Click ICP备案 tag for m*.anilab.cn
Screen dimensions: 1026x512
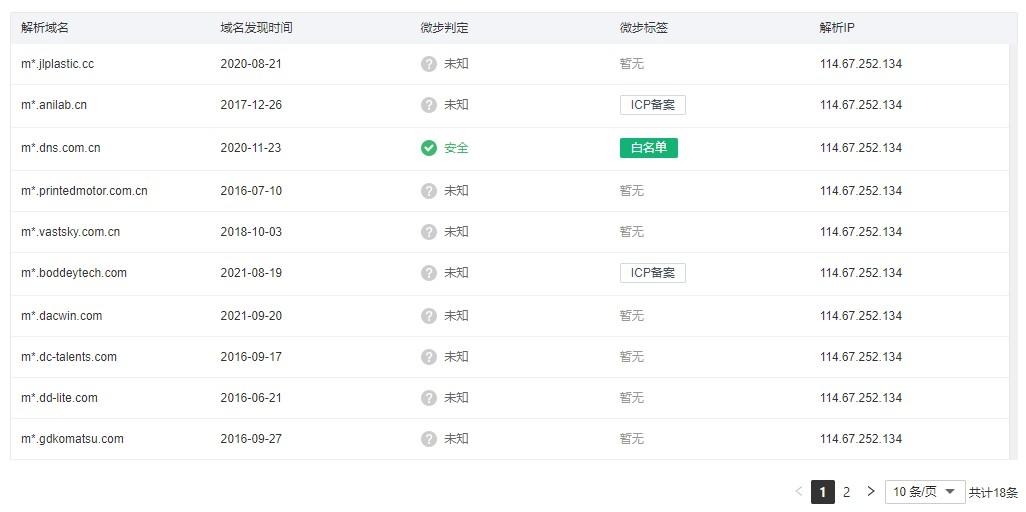coord(652,105)
